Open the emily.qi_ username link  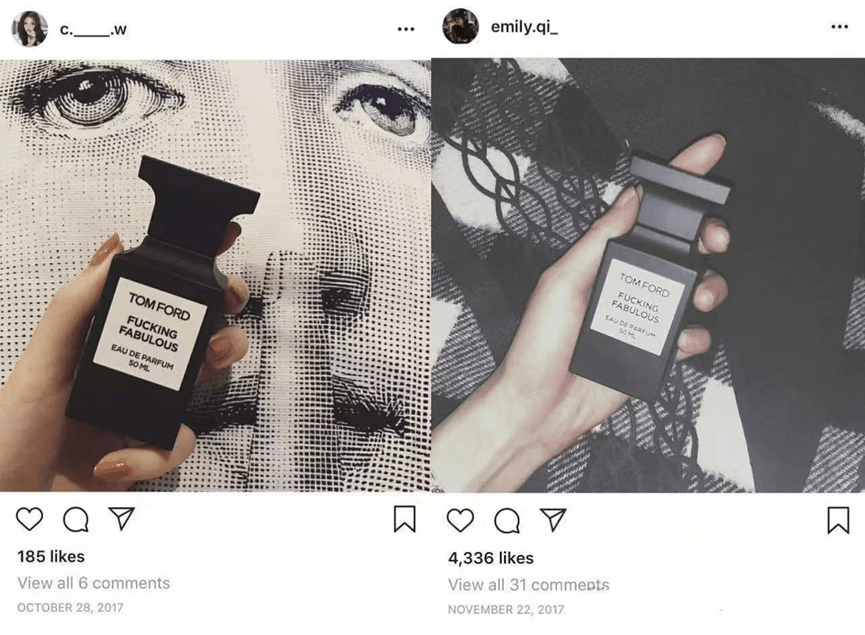coord(524,26)
